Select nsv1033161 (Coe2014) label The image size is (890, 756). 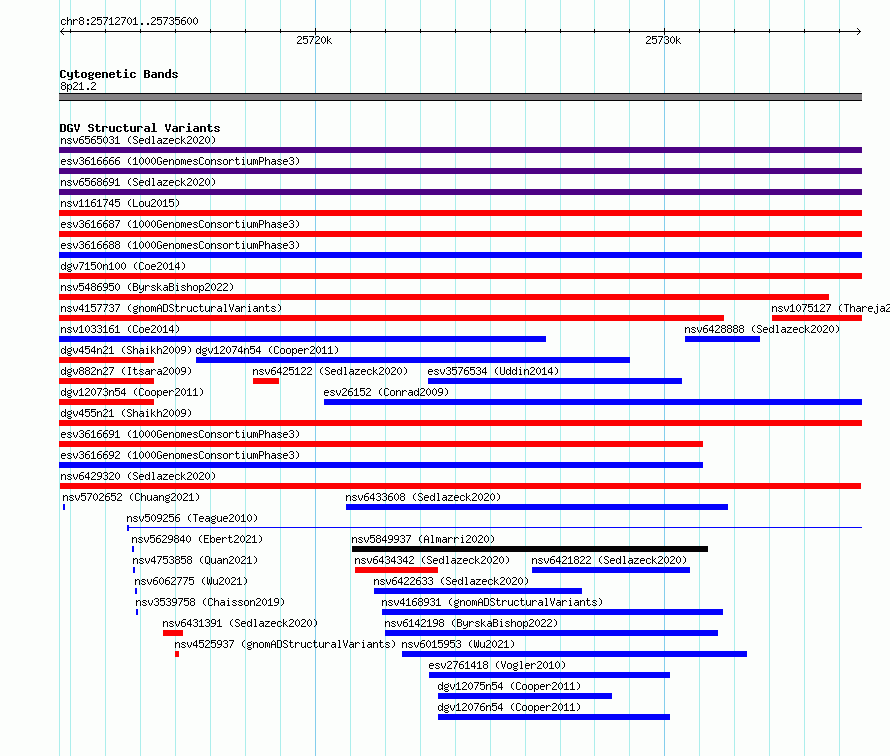coord(120,329)
